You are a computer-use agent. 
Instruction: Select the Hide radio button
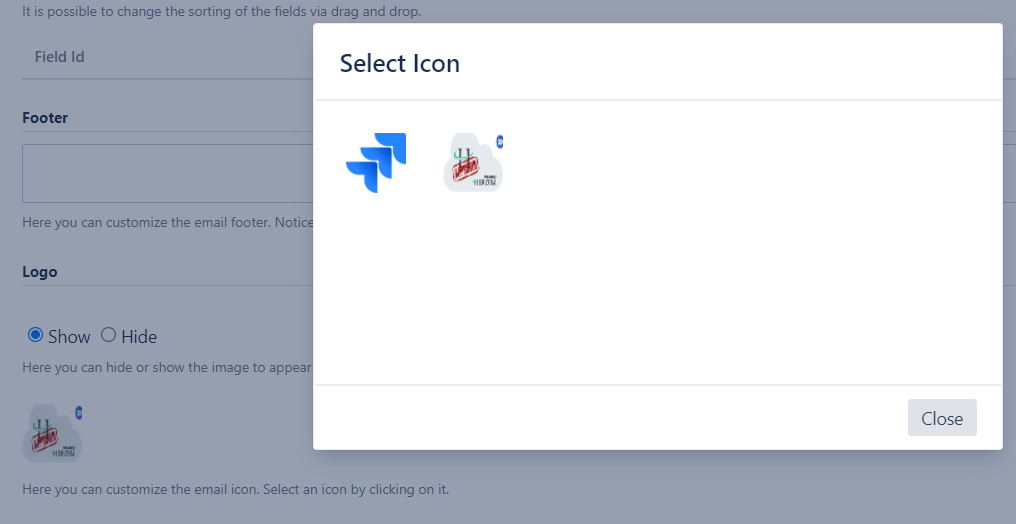pyautogui.click(x=109, y=335)
